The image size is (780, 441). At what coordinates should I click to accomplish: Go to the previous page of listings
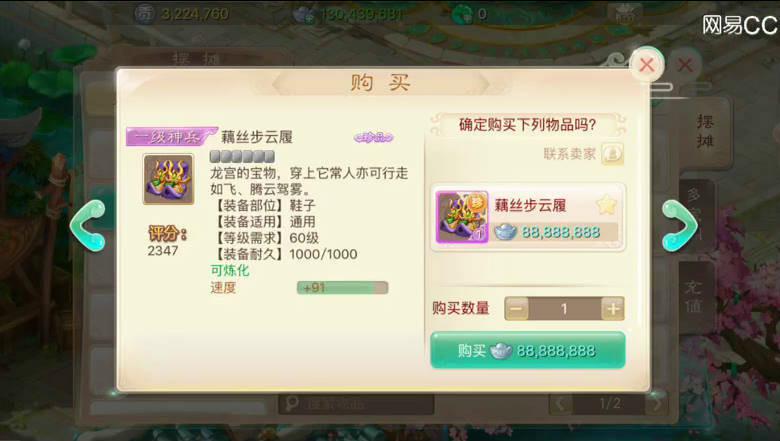(561, 403)
